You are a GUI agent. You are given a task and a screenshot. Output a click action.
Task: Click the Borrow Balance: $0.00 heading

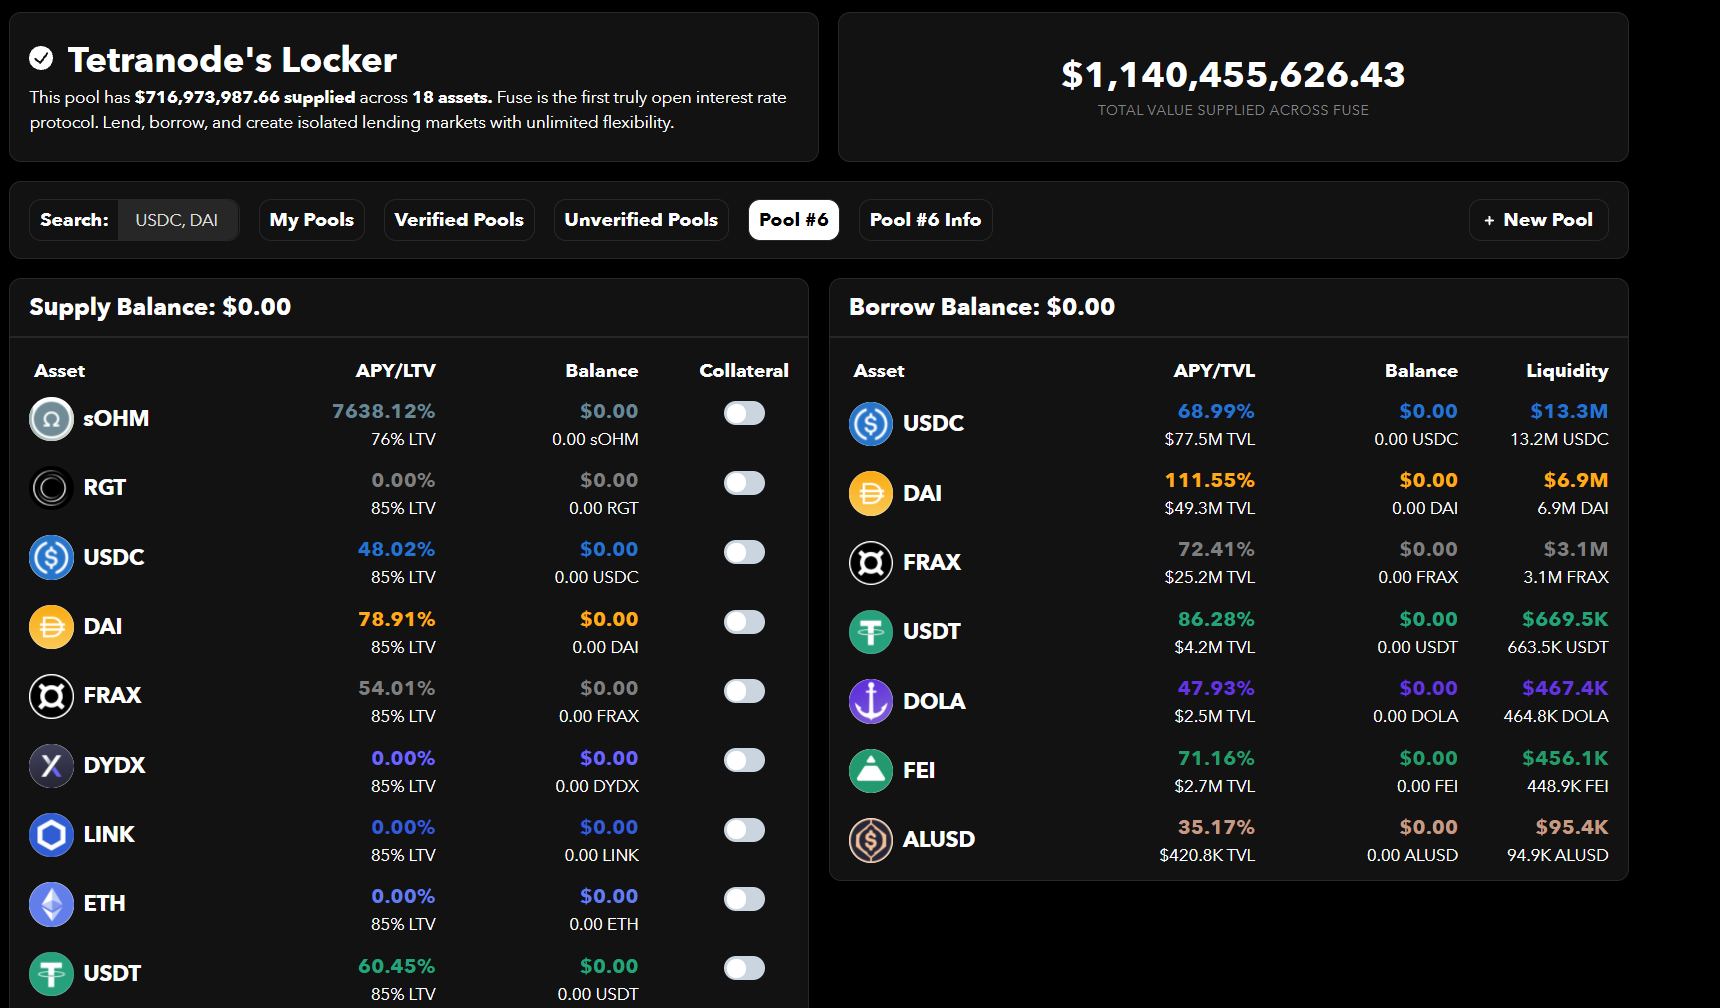(x=982, y=307)
